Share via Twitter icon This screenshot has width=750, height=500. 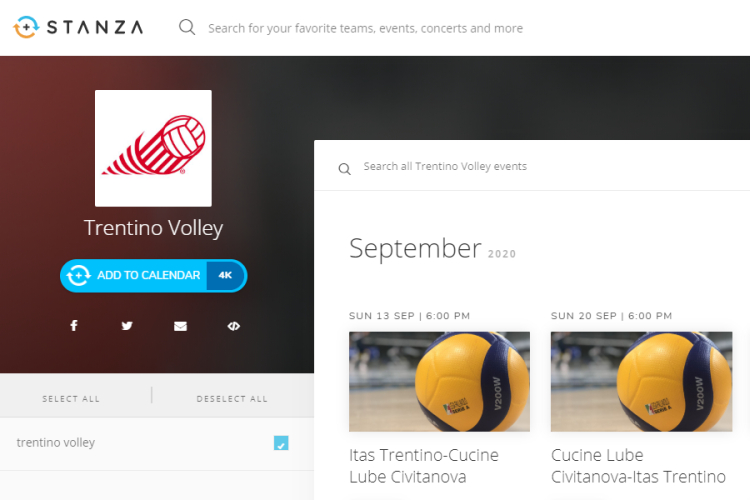(x=127, y=326)
